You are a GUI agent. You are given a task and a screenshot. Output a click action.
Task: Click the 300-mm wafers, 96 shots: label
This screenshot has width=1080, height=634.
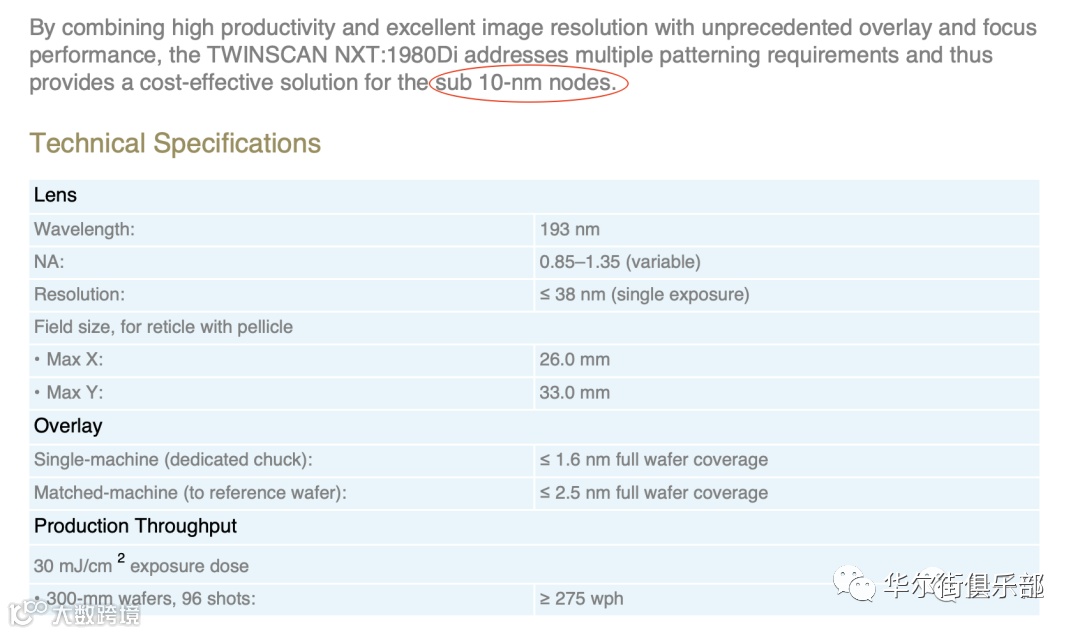(x=150, y=598)
